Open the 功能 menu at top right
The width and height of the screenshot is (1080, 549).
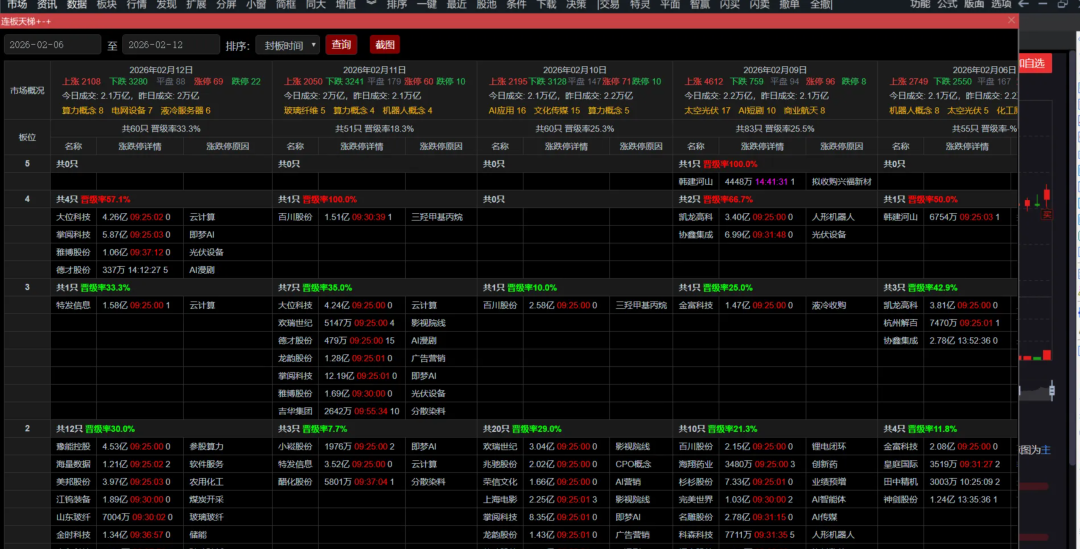coord(920,4)
